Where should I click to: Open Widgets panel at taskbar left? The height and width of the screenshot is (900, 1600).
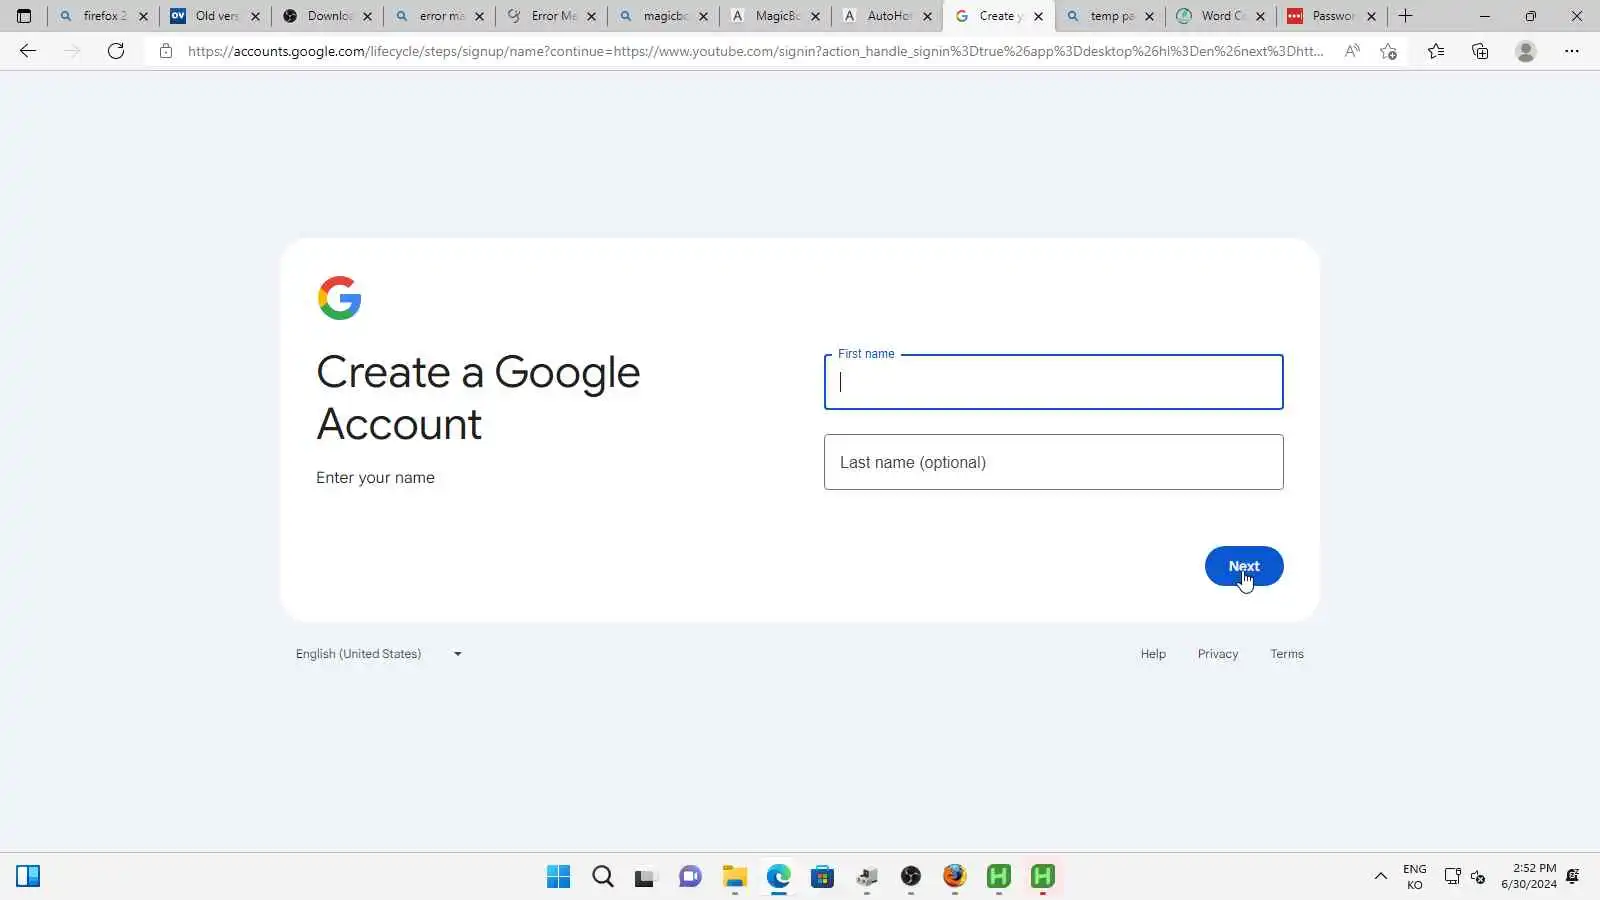(x=28, y=877)
